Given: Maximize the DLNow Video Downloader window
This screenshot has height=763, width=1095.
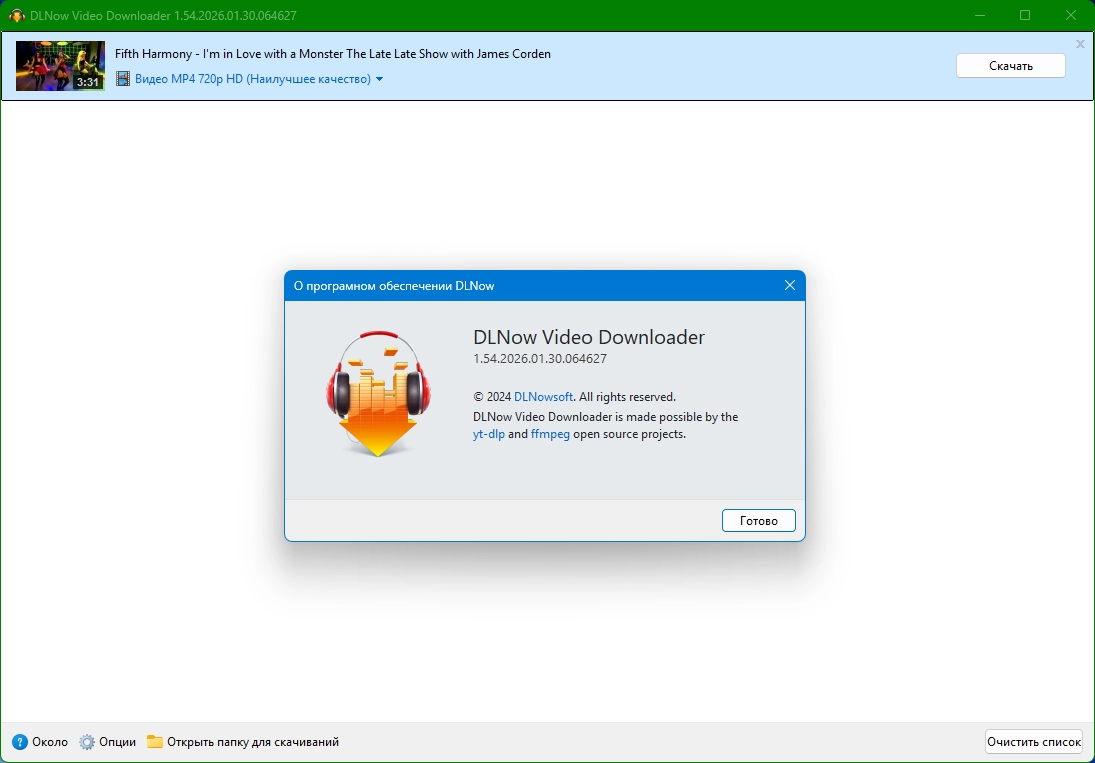Looking at the screenshot, I should 1024,15.
